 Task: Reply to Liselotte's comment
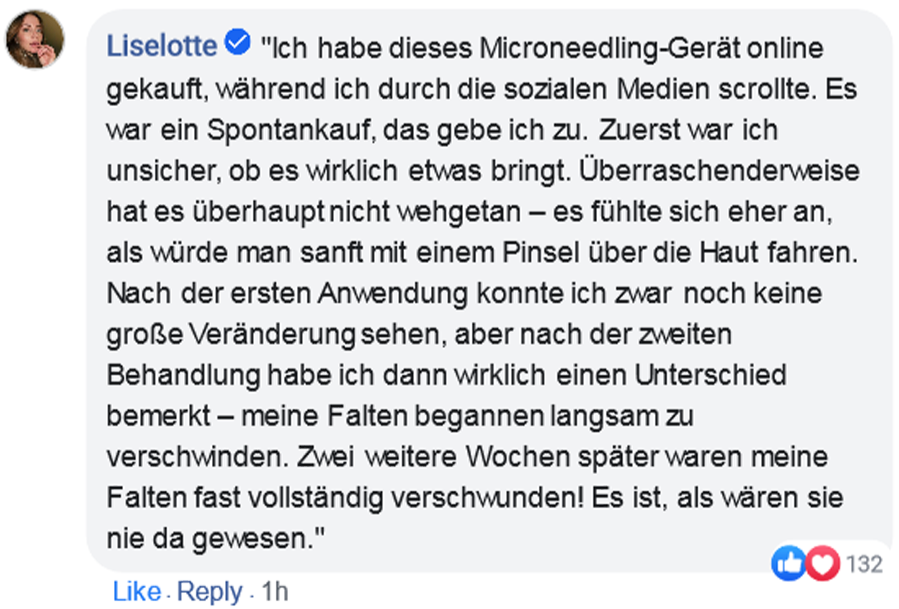(x=209, y=591)
